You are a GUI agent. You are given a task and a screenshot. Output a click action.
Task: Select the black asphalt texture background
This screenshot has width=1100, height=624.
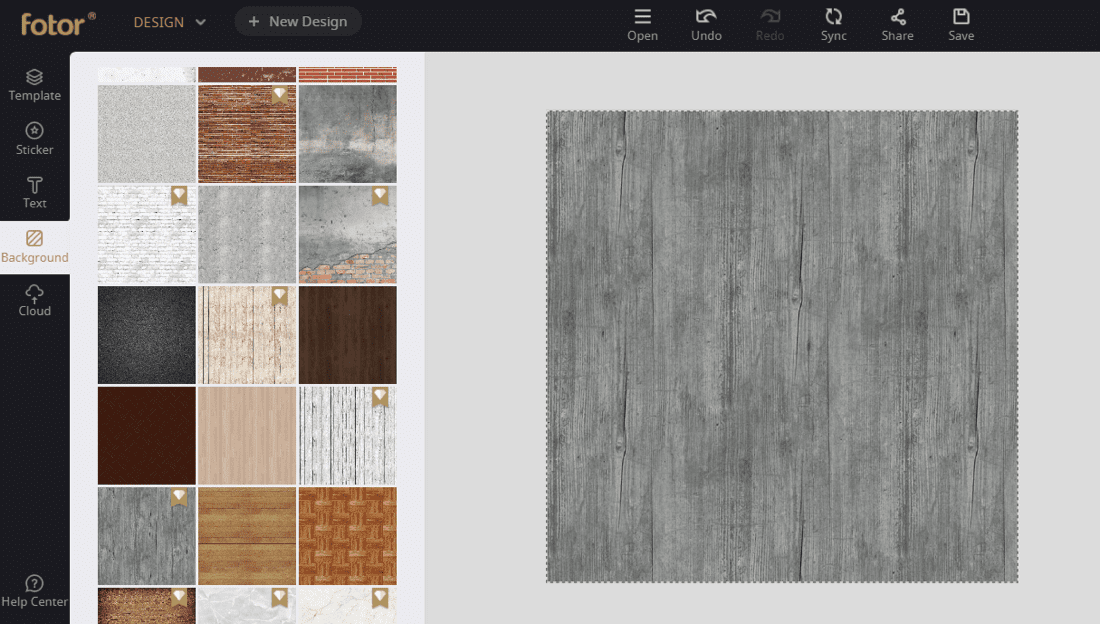[147, 335]
